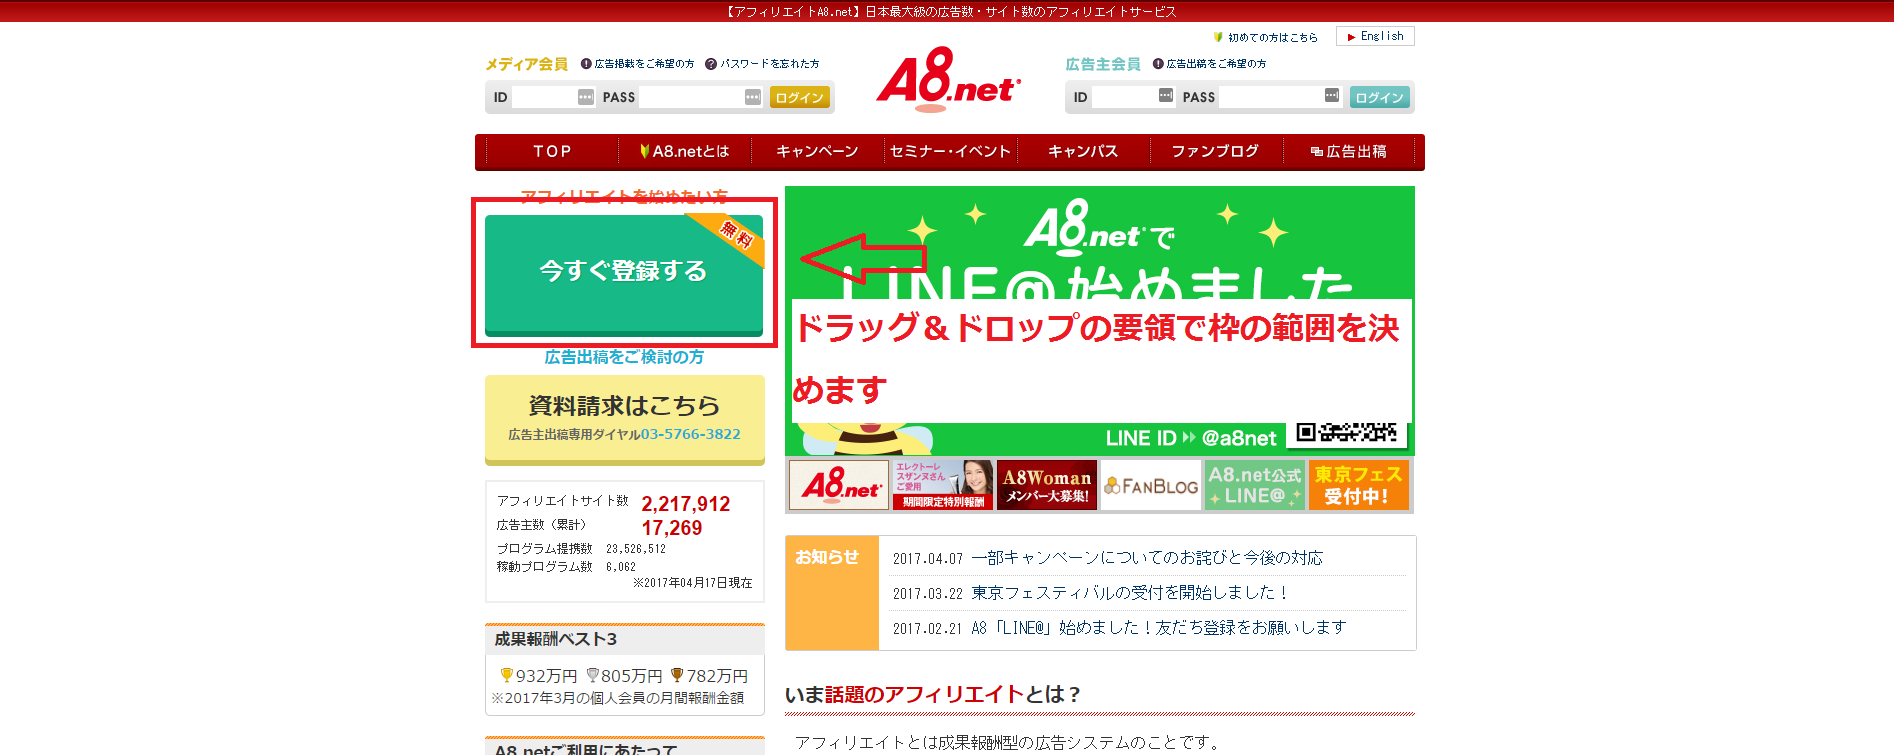Select the TOP navigation item
The image size is (1894, 755).
552,151
